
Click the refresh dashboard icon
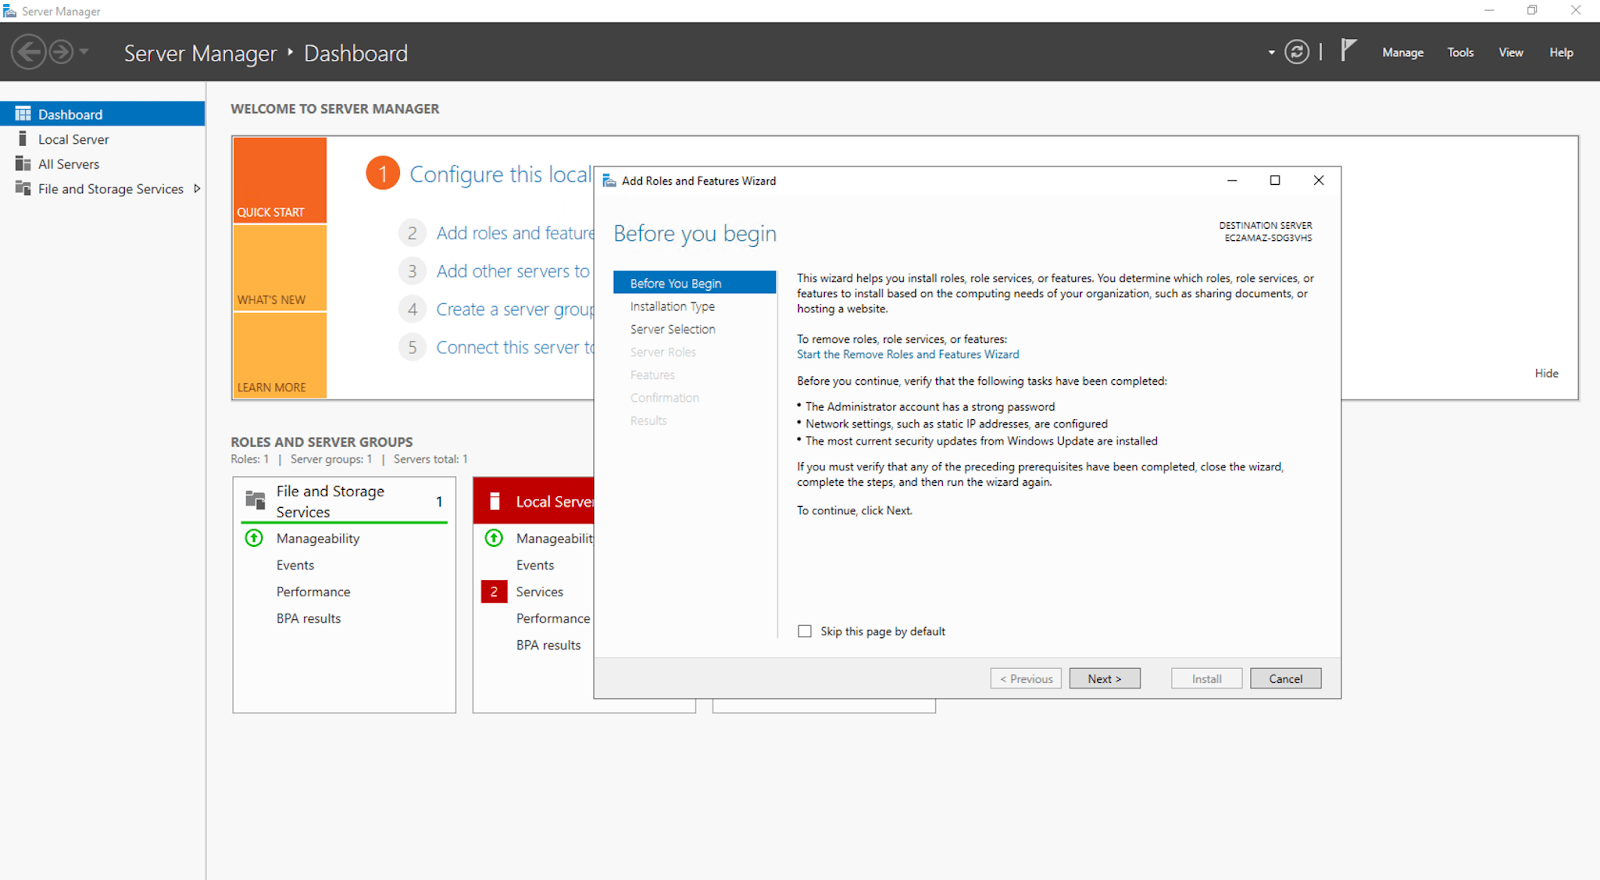pyautogui.click(x=1297, y=52)
